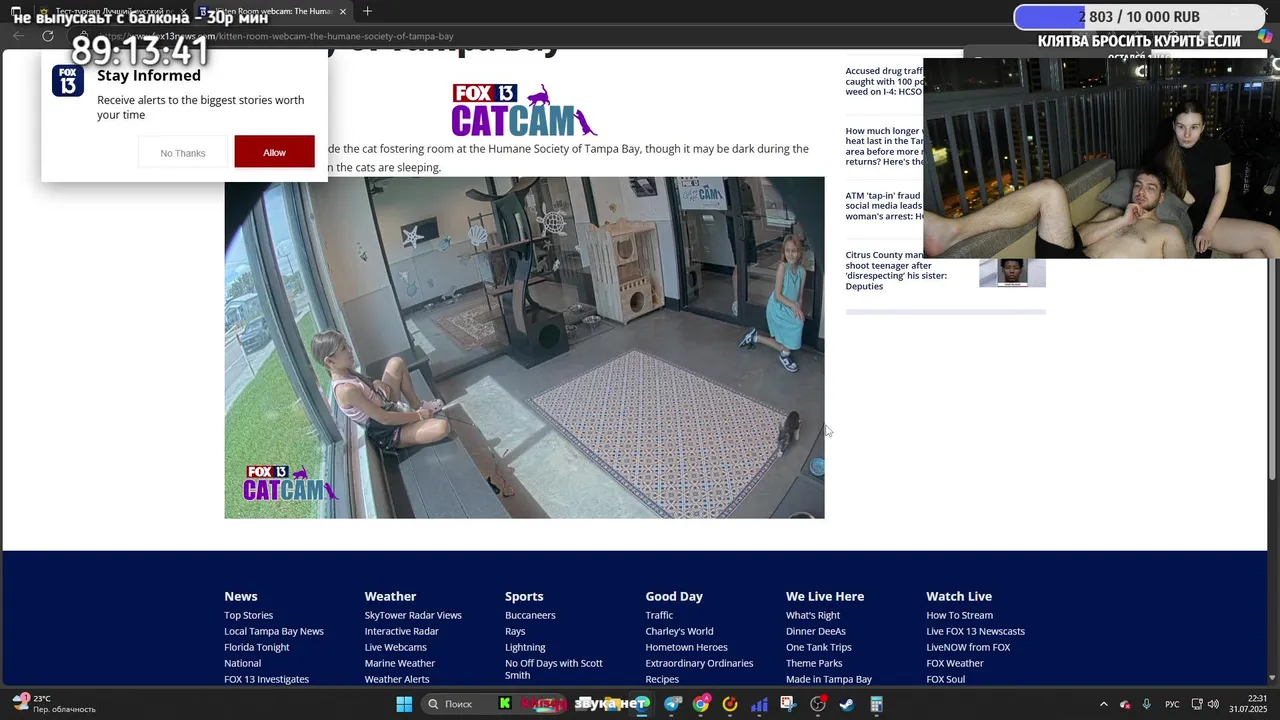Screen dimensions: 1280x720
Task: Open the Buccaneers footer link
Action: pyautogui.click(x=530, y=615)
